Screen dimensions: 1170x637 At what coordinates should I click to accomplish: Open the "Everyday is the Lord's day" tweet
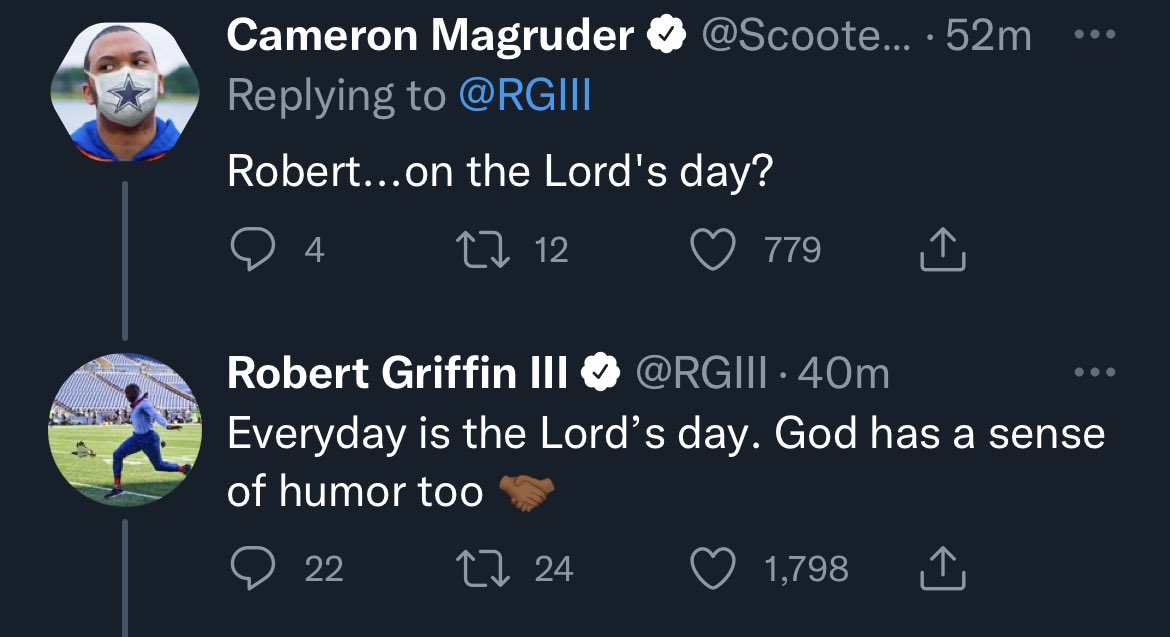tap(665, 435)
